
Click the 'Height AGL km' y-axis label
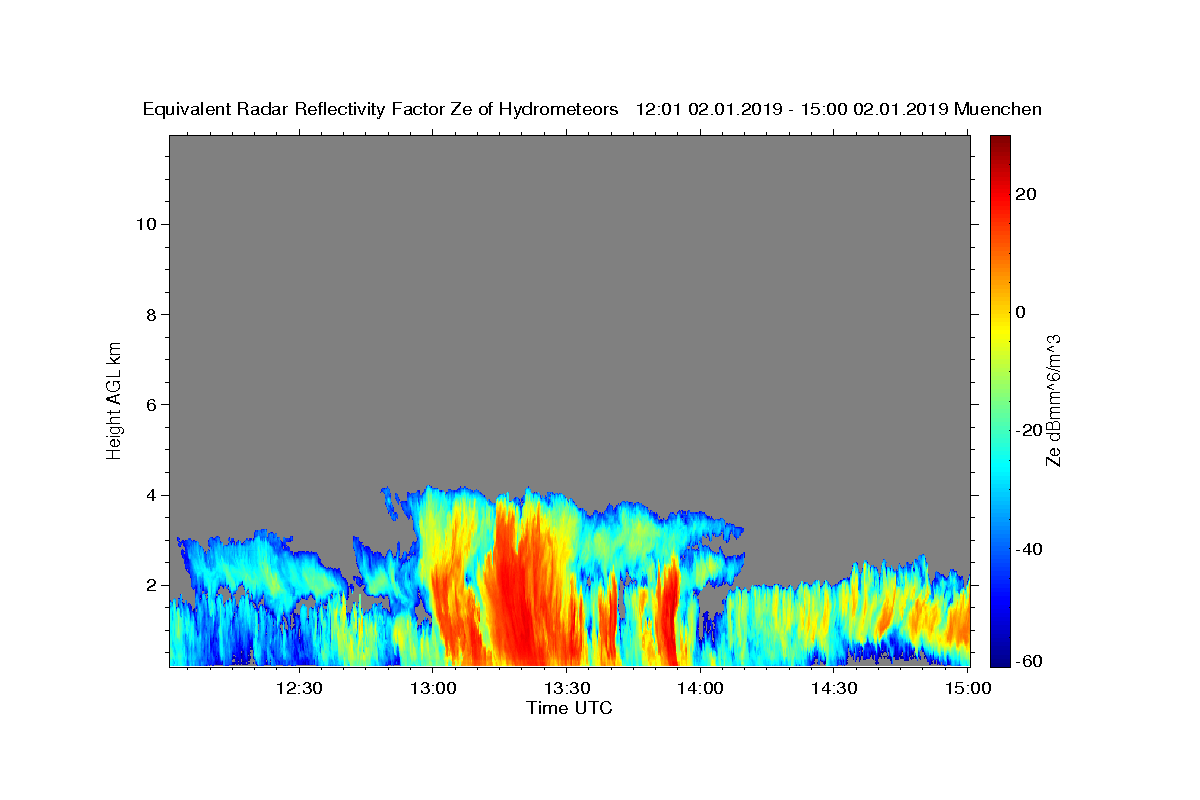(x=115, y=399)
